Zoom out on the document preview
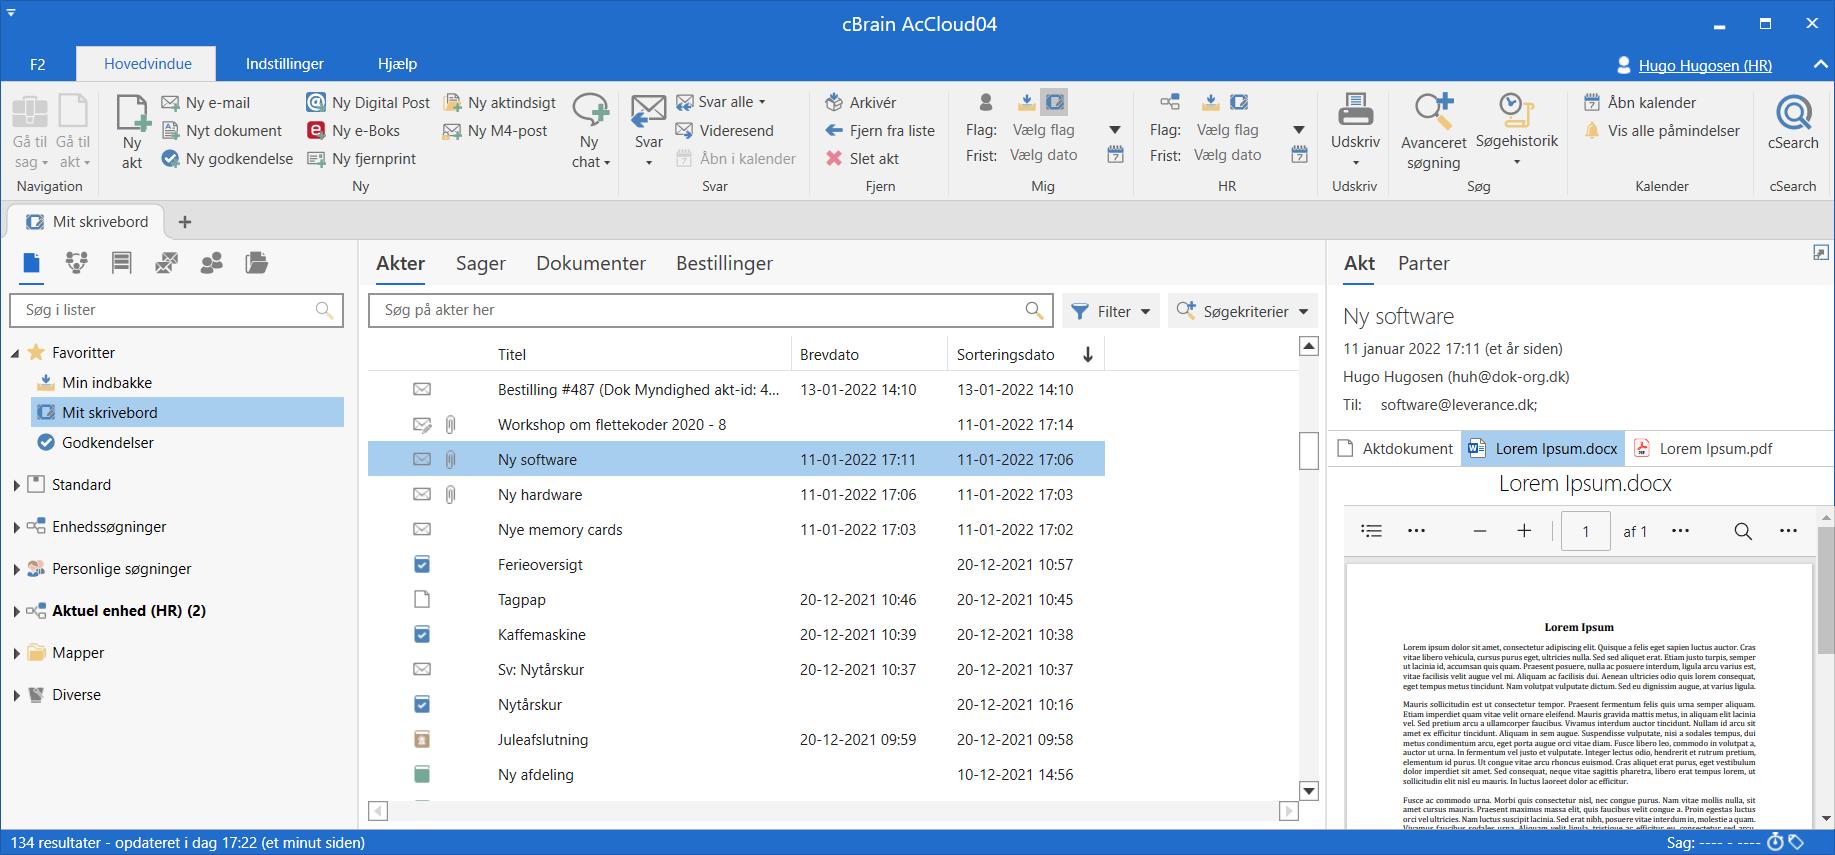 [1480, 531]
